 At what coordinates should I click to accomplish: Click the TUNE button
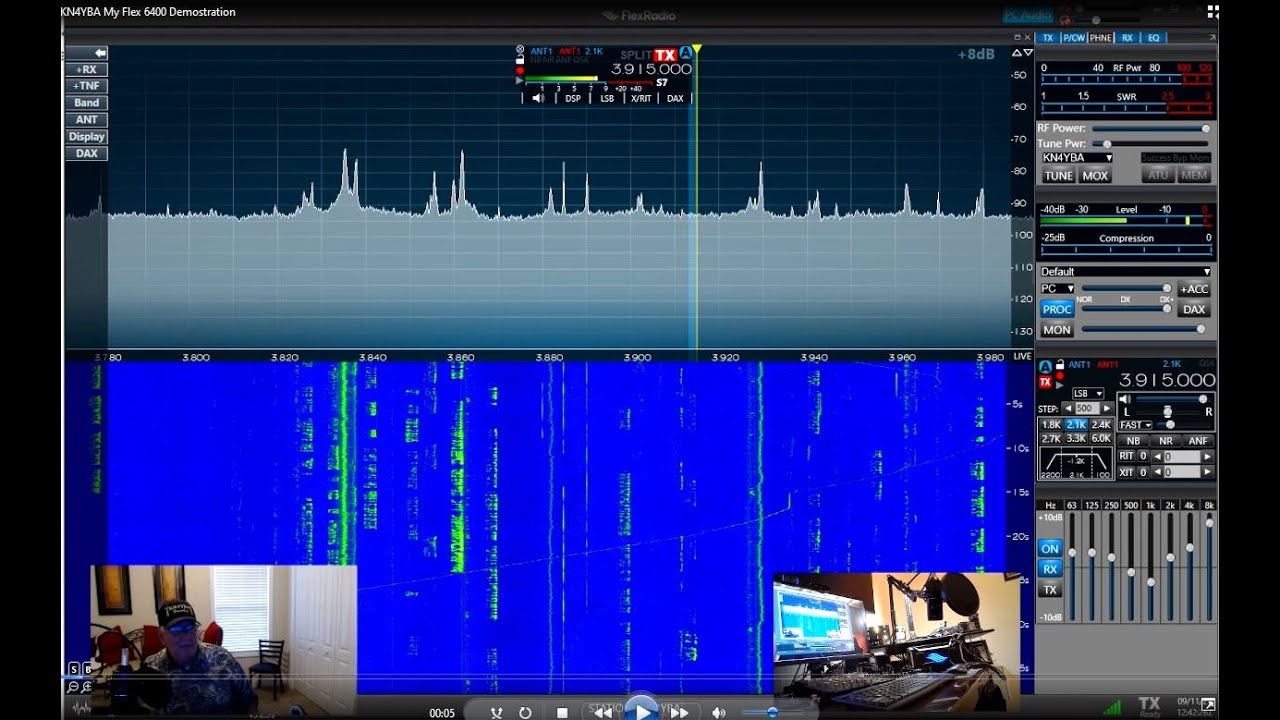[x=1058, y=176]
